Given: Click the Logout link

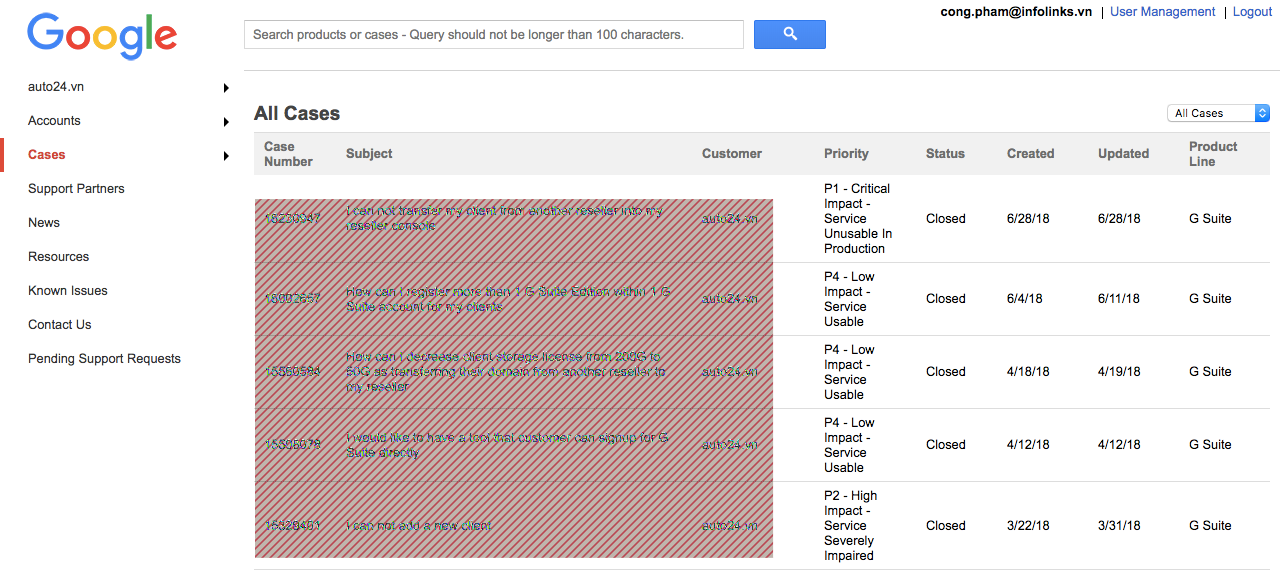Looking at the screenshot, I should (1252, 12).
